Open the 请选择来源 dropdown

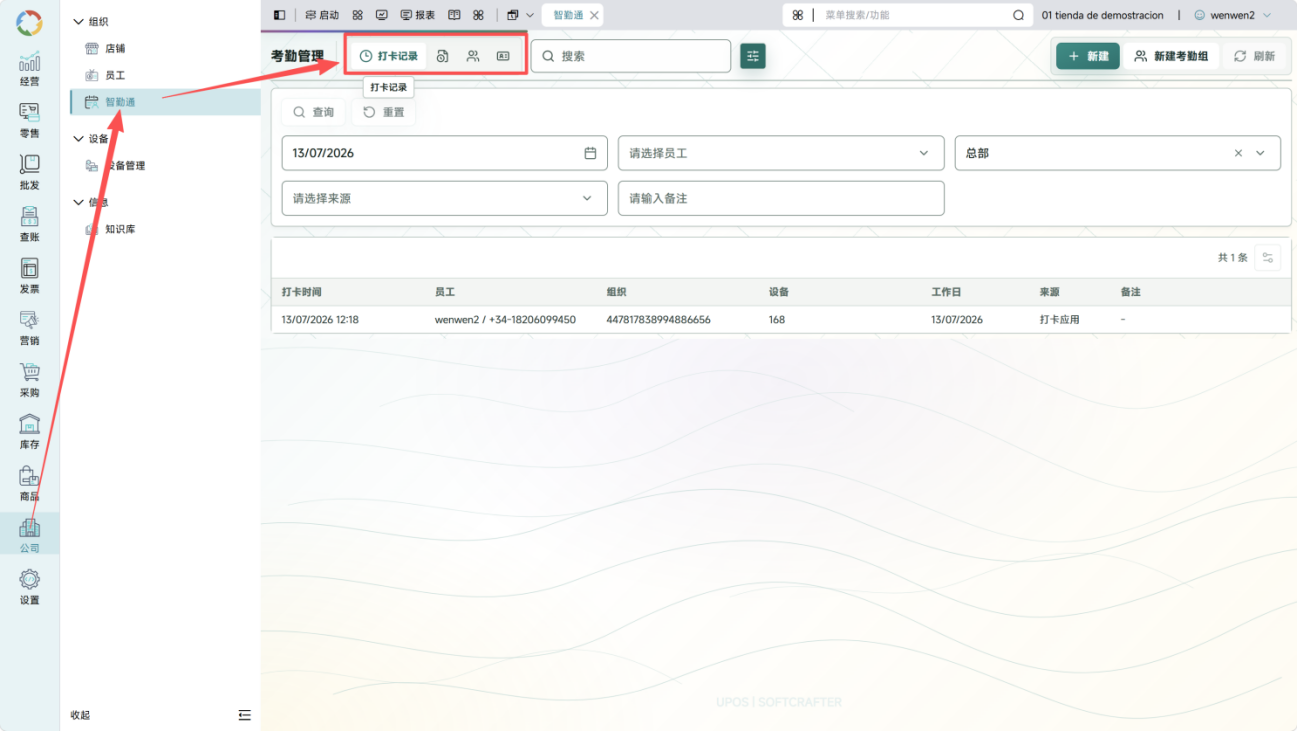[445, 198]
